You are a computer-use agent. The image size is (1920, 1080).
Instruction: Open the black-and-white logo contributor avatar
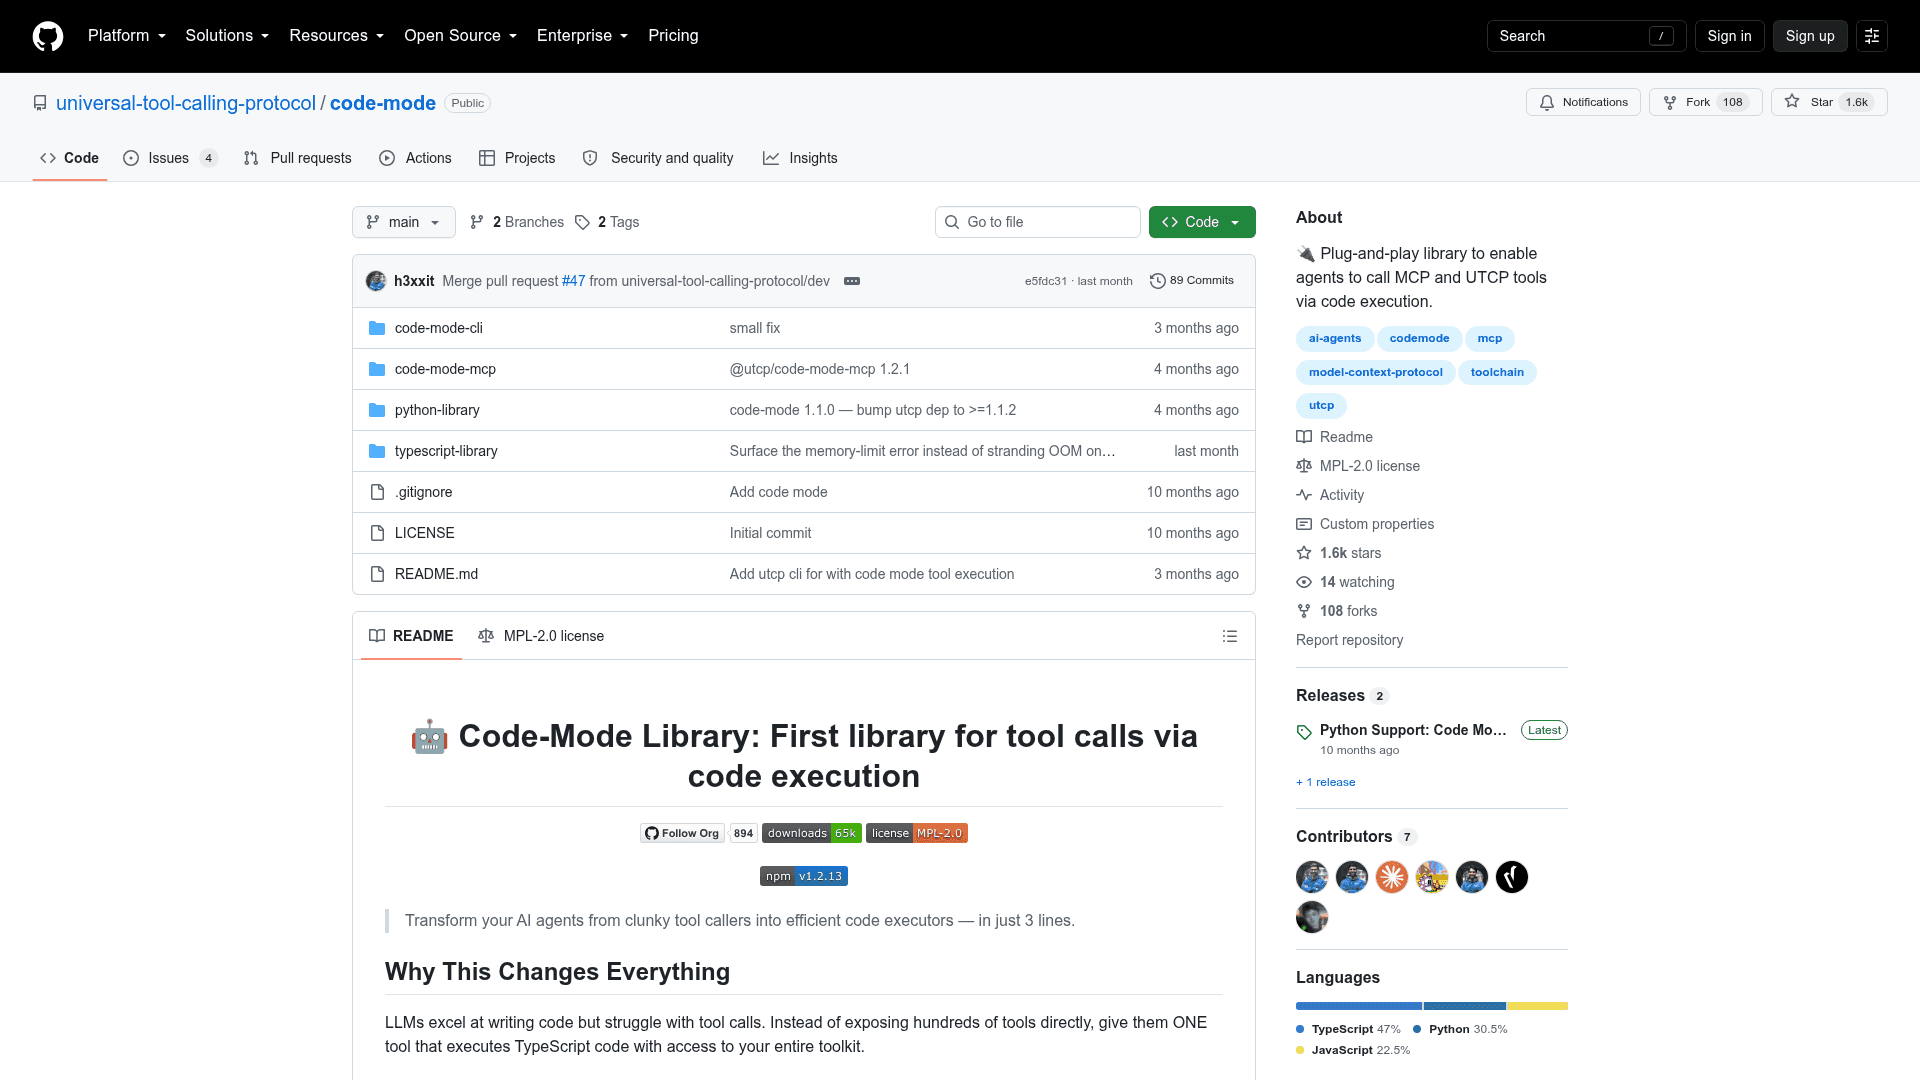coord(1512,877)
